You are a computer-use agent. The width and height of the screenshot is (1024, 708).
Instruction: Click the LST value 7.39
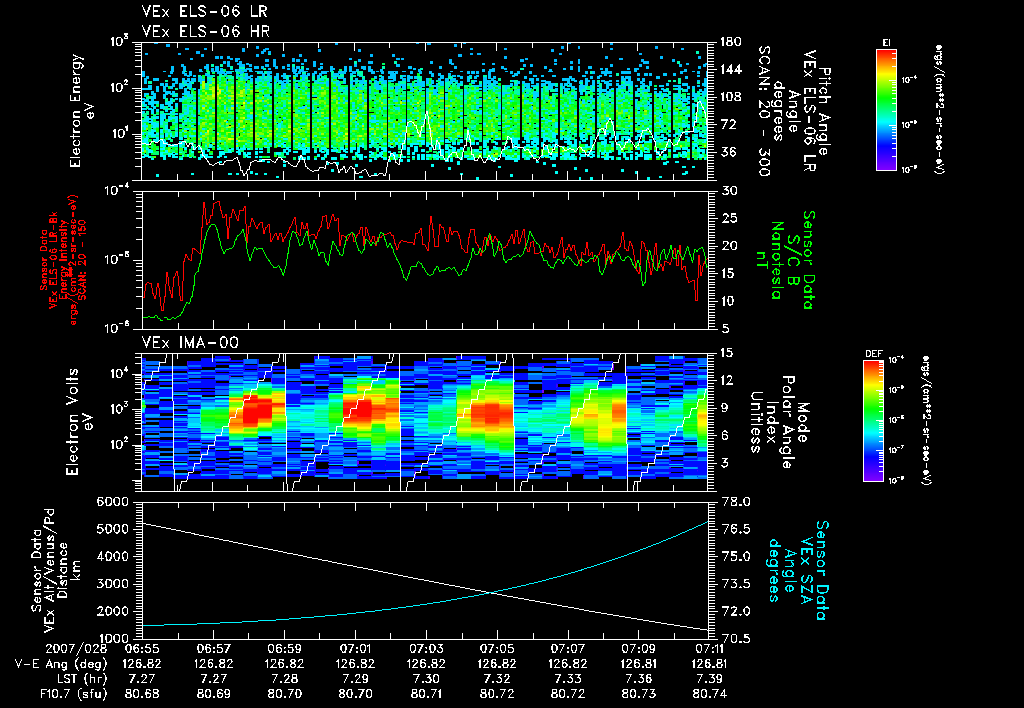(710, 679)
